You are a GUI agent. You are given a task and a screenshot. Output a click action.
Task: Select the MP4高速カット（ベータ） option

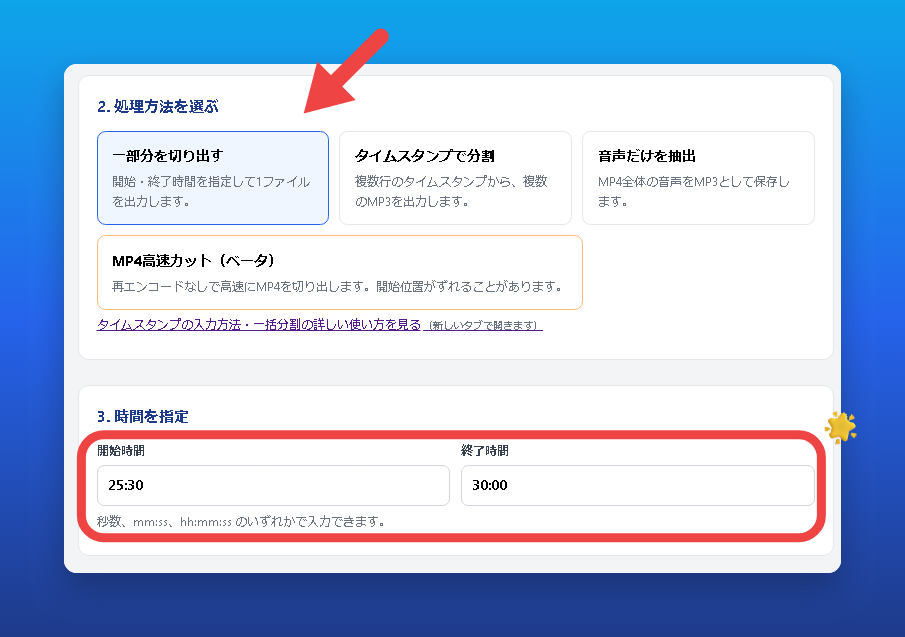[x=340, y=272]
